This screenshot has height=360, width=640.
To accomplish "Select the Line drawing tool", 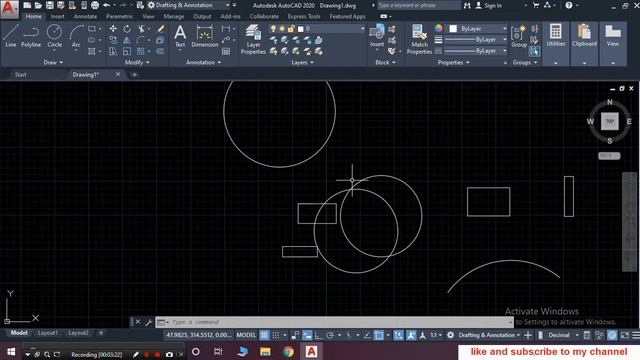I will 11,36.
